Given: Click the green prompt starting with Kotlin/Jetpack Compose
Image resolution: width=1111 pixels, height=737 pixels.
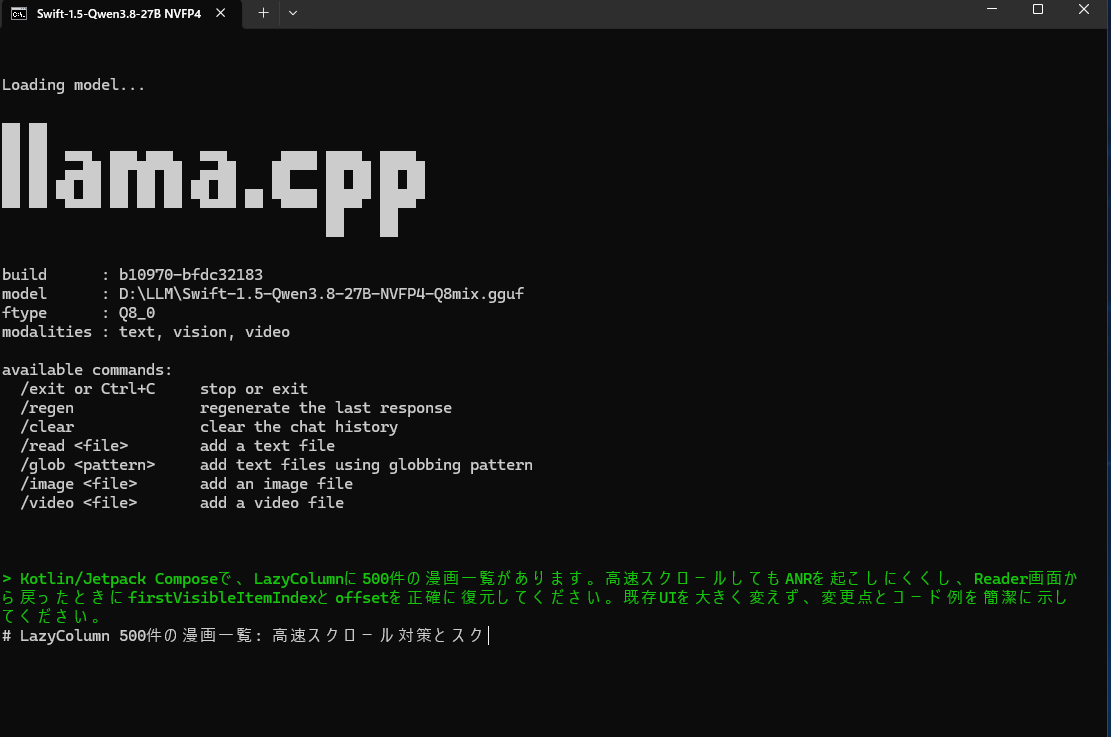Looking at the screenshot, I should (x=540, y=597).
